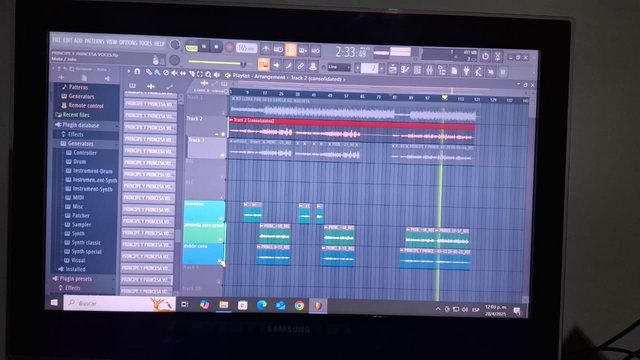Expand the Recent files folder
The height and width of the screenshot is (360, 640).
coord(76,115)
